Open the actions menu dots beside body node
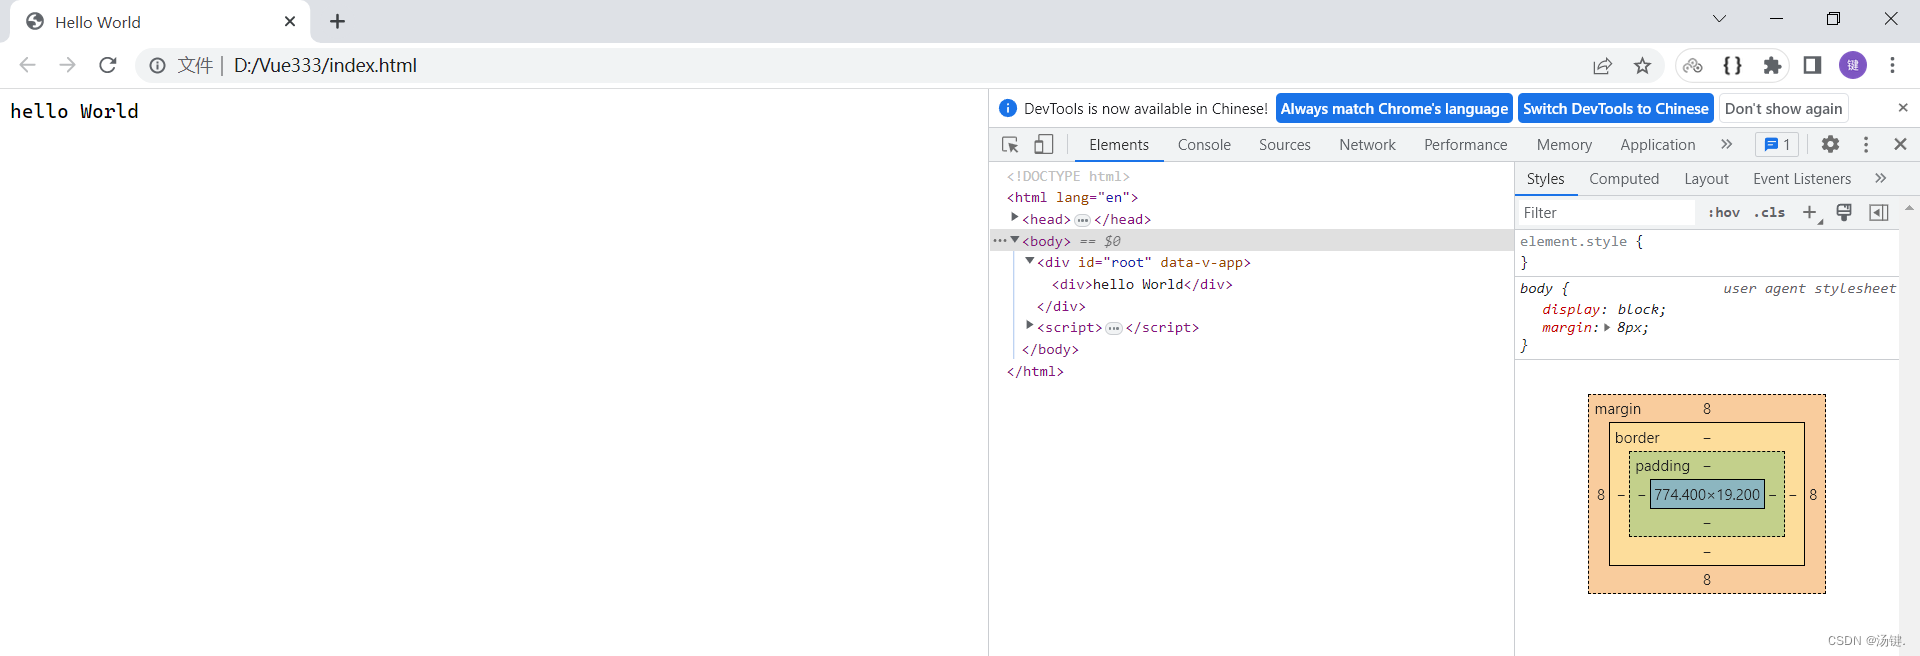Viewport: 1920px width, 656px height. pos(999,241)
